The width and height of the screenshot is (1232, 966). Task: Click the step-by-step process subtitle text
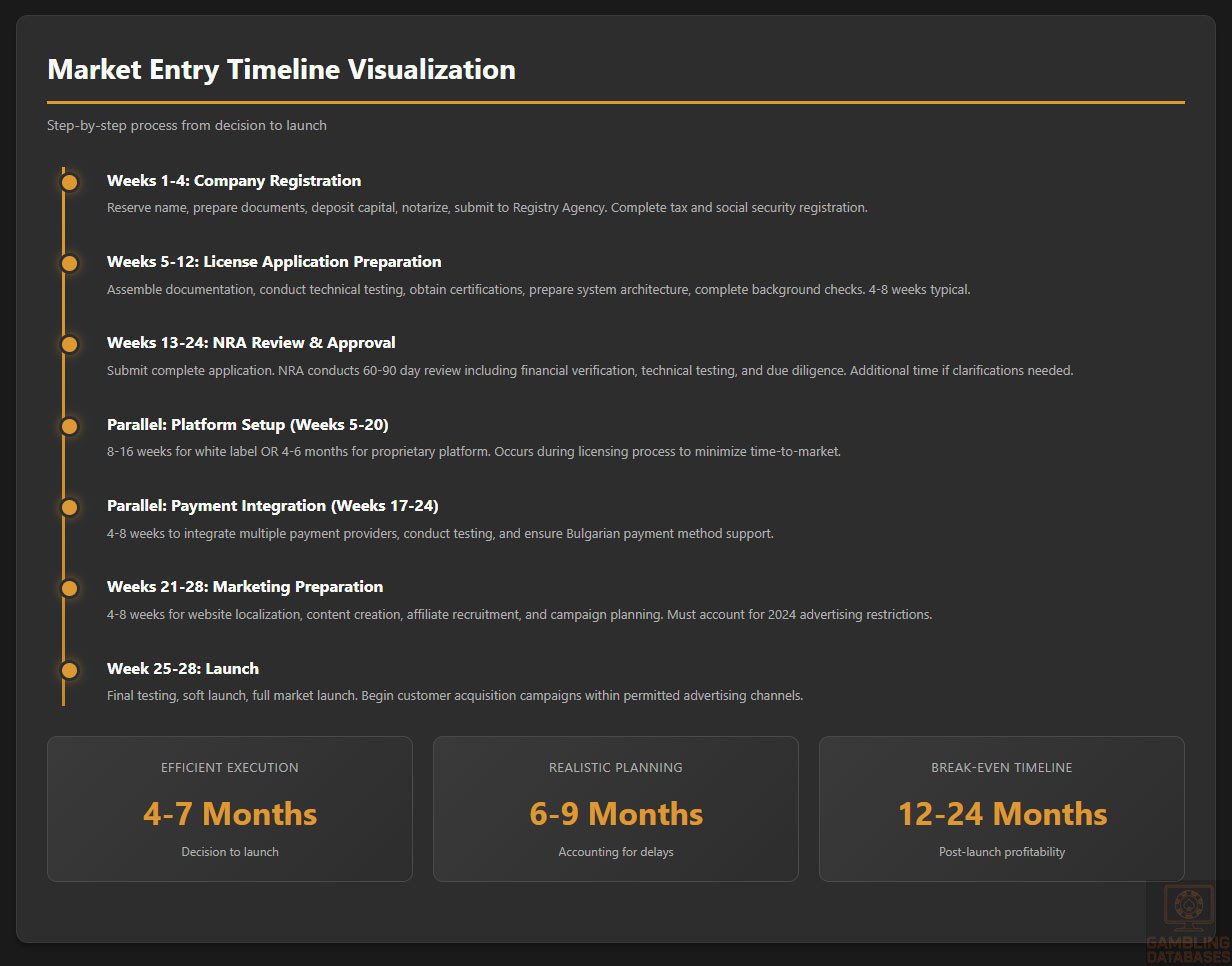point(187,125)
